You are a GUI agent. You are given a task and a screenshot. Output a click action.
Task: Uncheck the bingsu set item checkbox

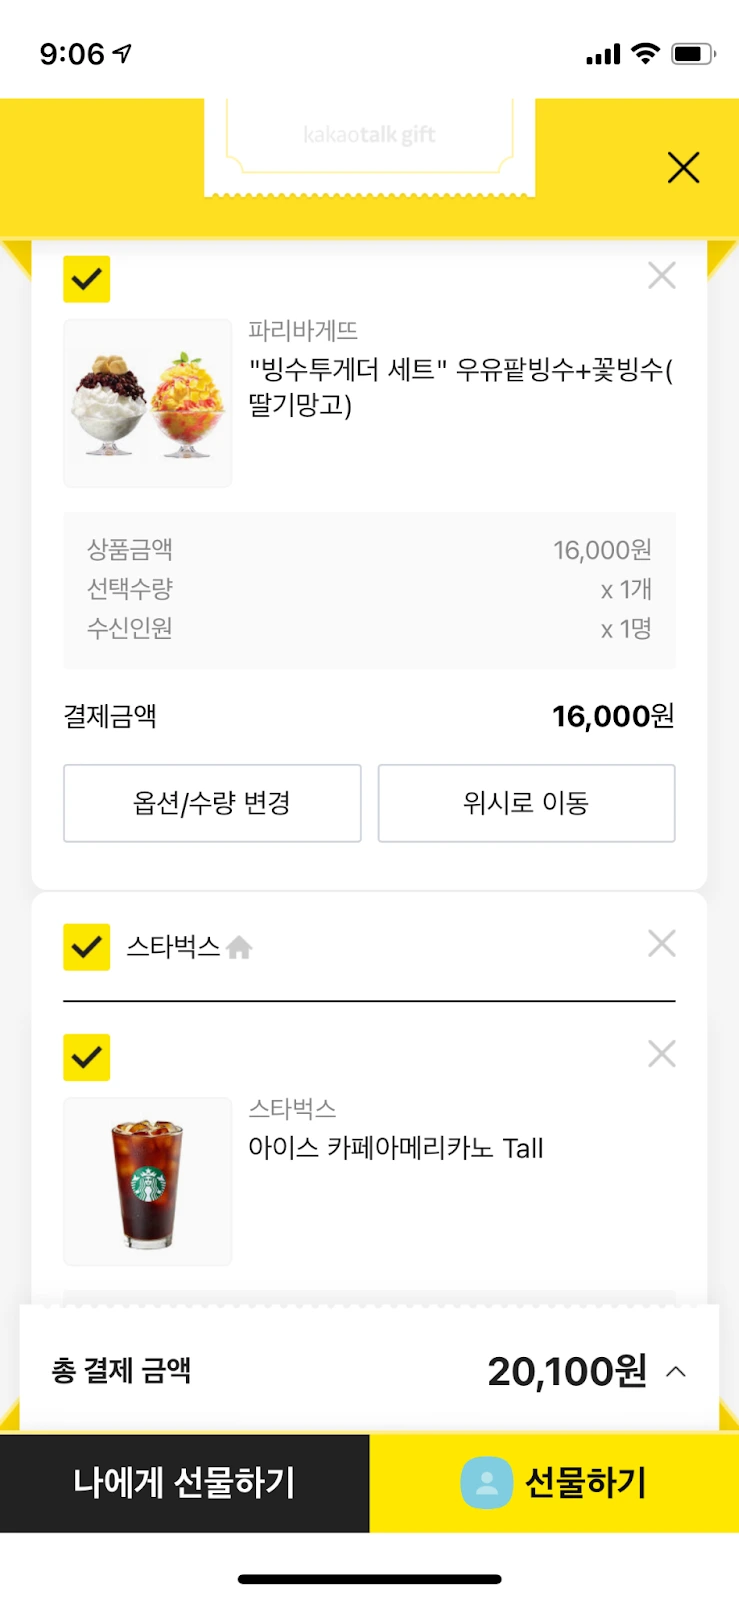87,279
